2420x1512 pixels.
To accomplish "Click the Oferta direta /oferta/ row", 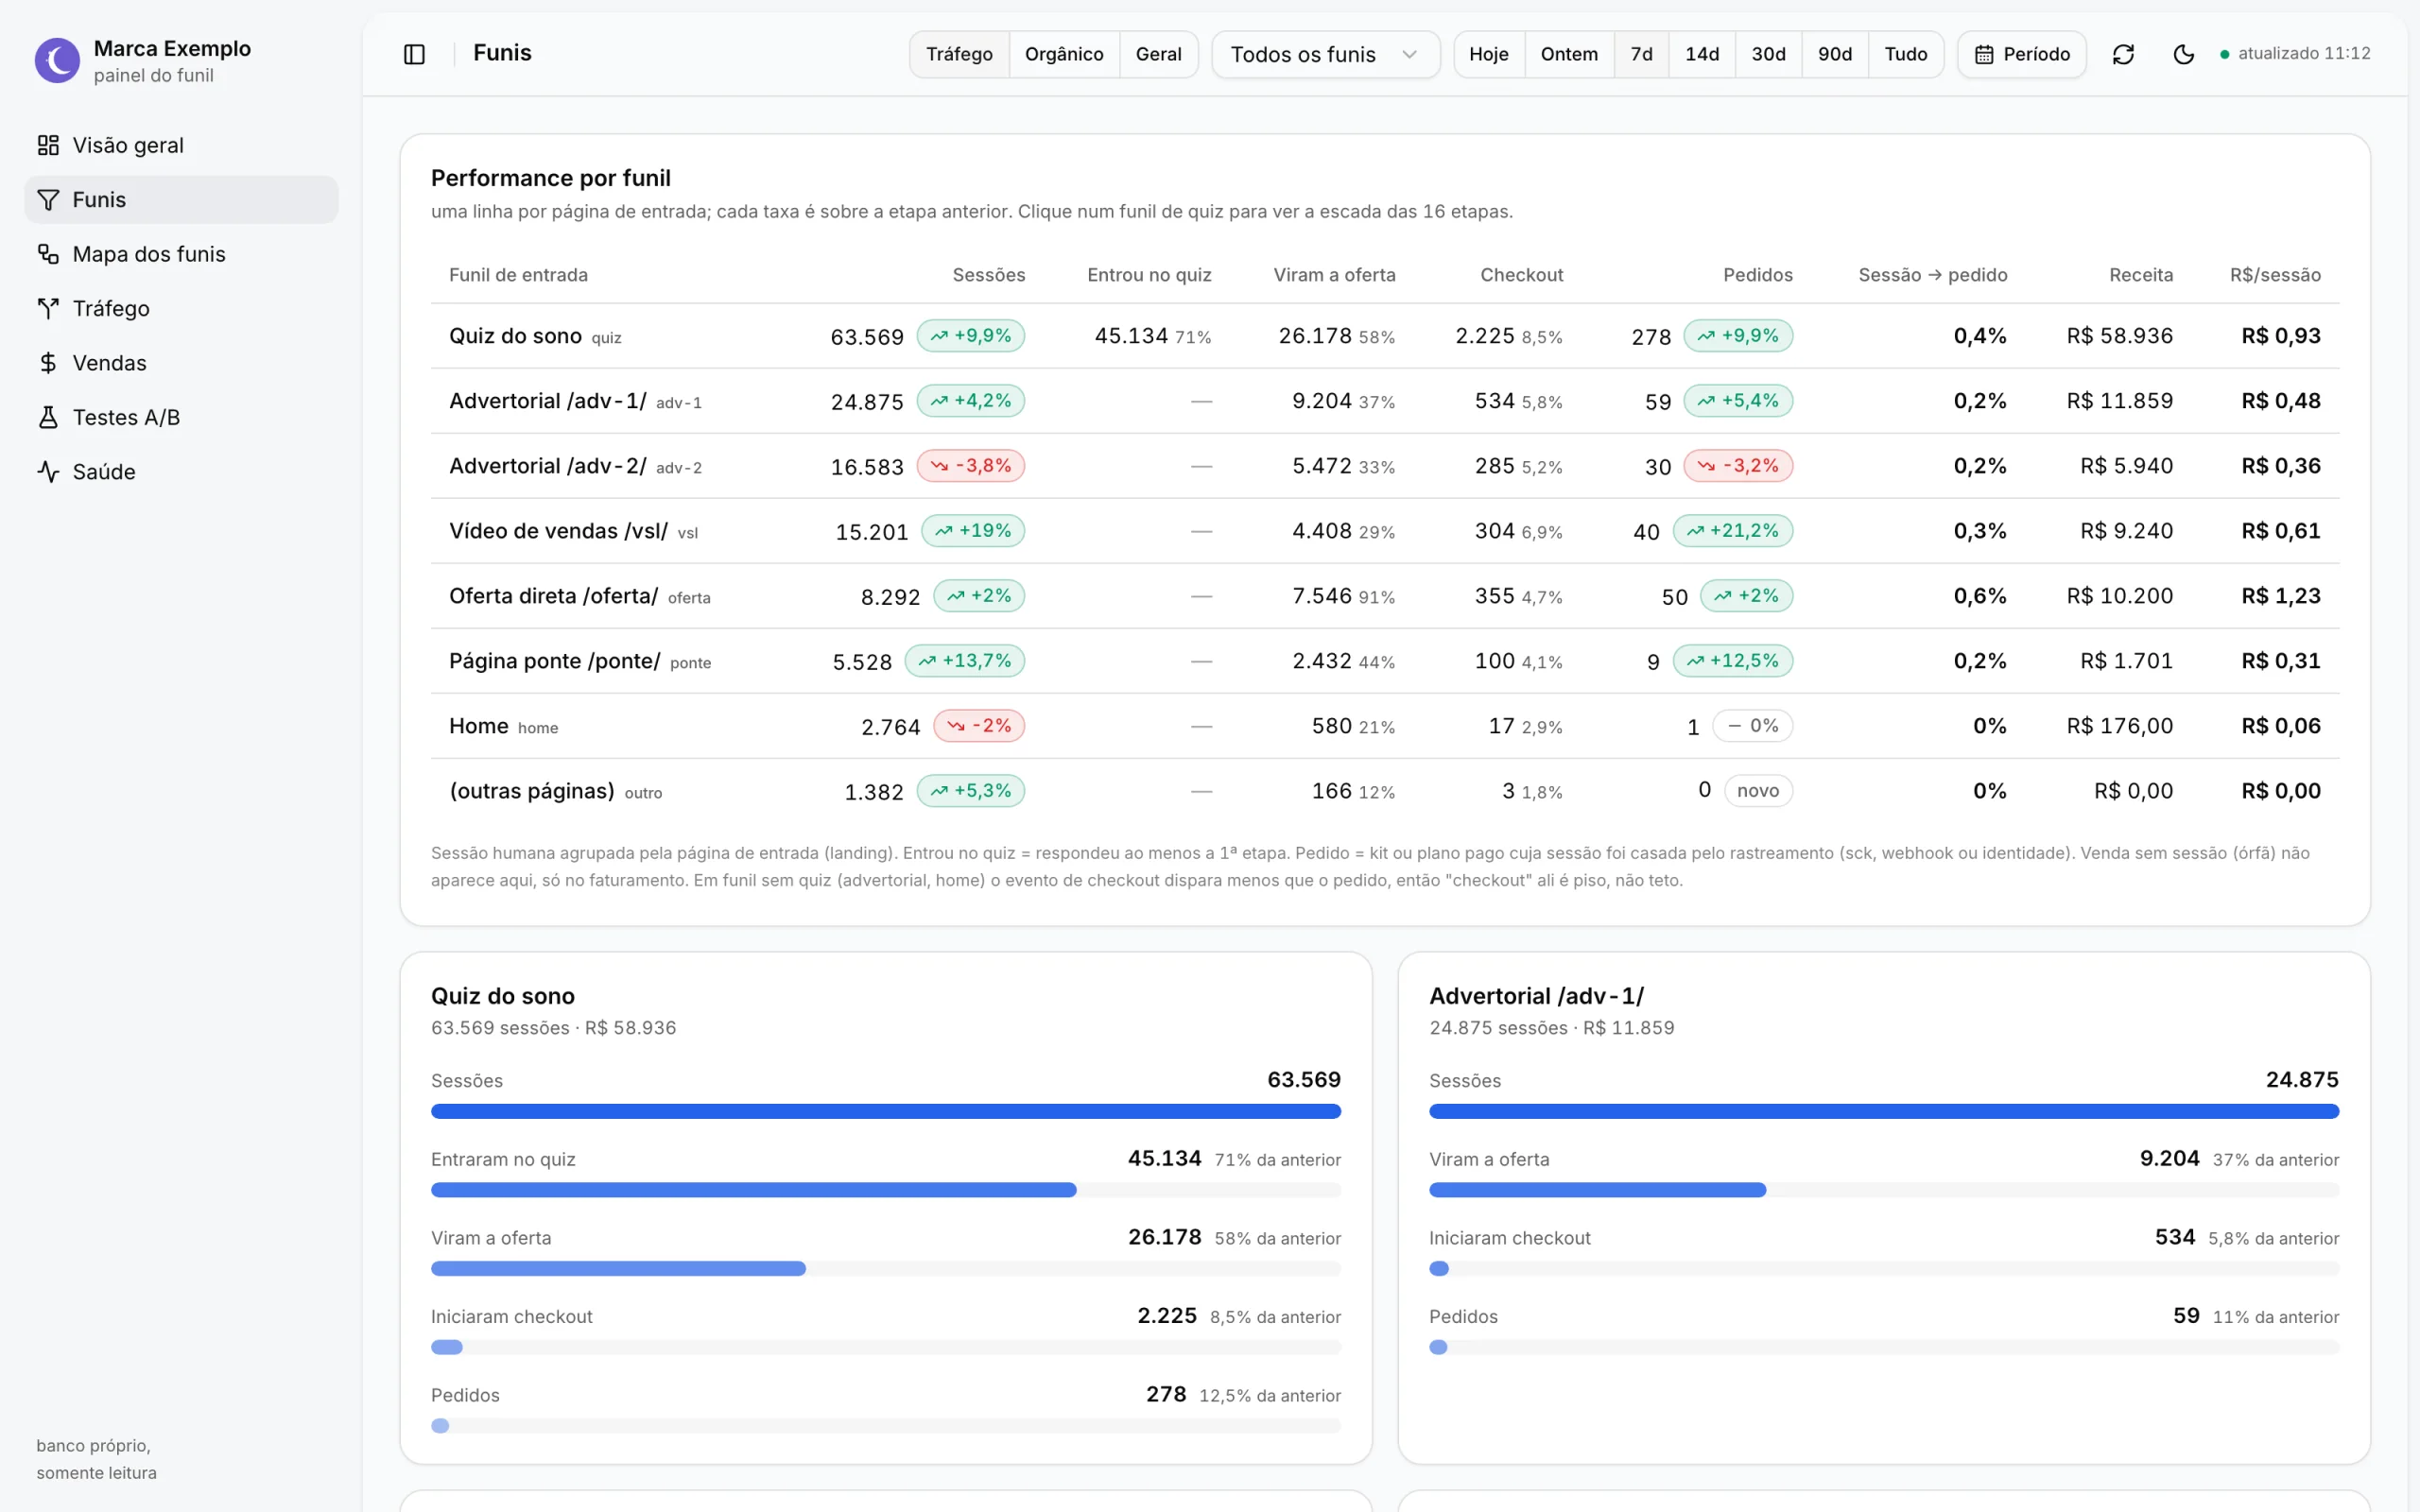I will click(x=1385, y=596).
